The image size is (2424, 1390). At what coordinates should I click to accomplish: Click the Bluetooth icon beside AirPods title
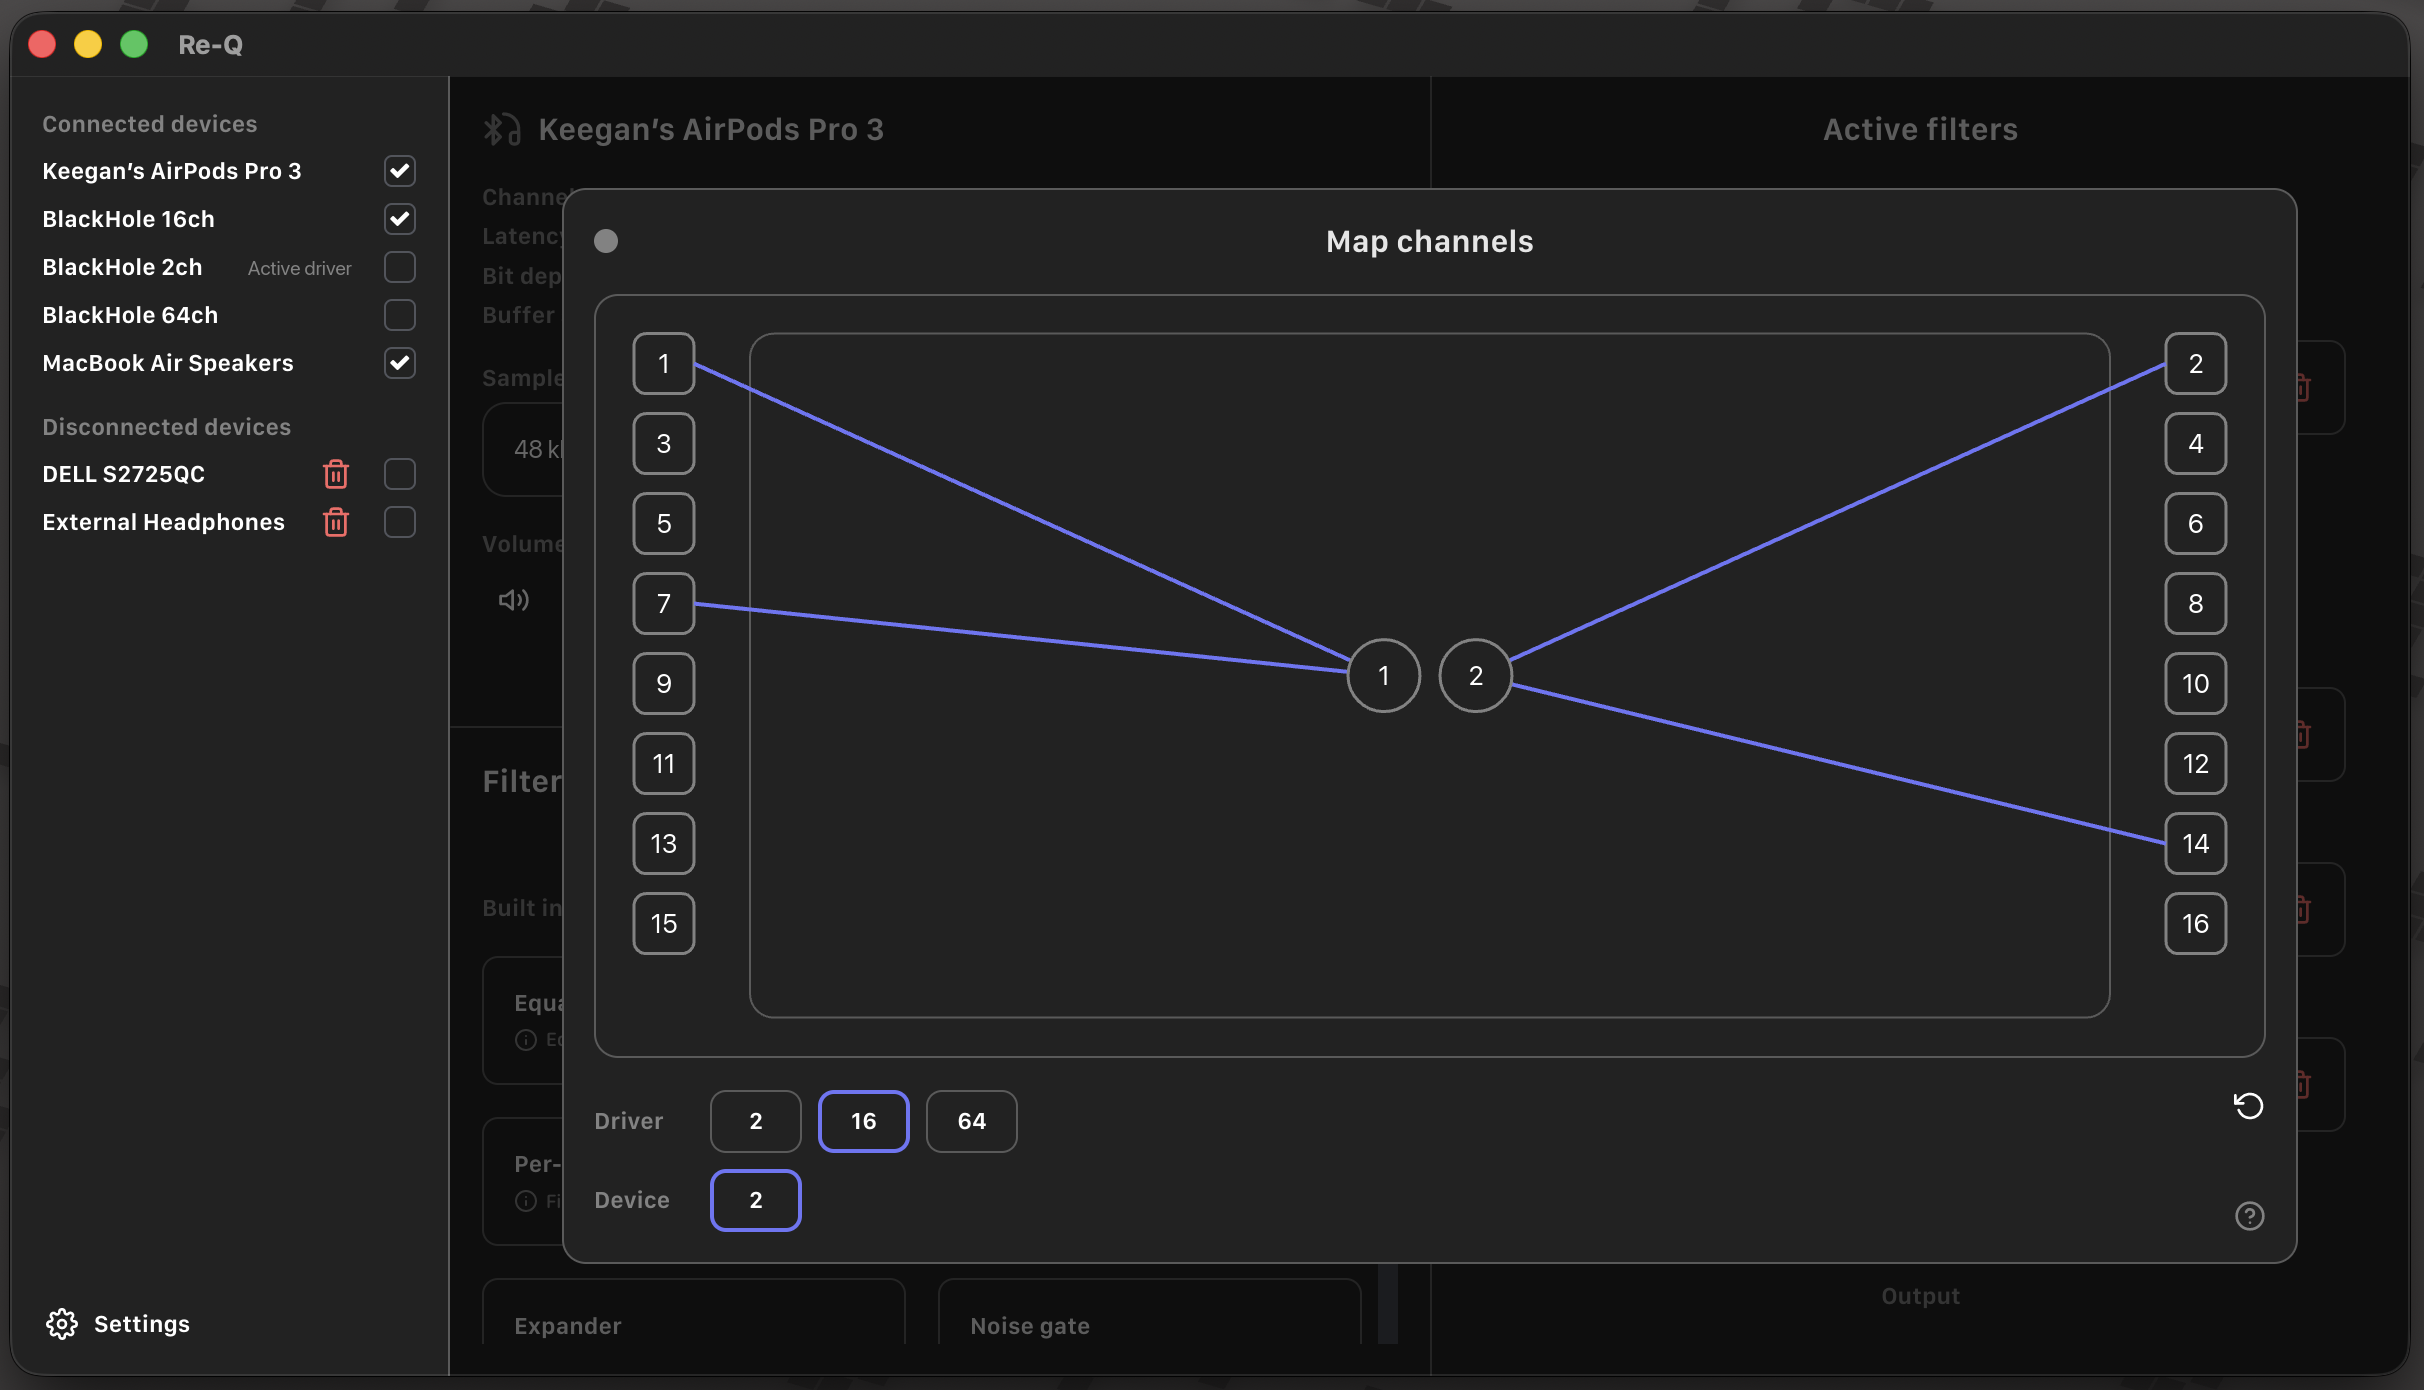502,130
